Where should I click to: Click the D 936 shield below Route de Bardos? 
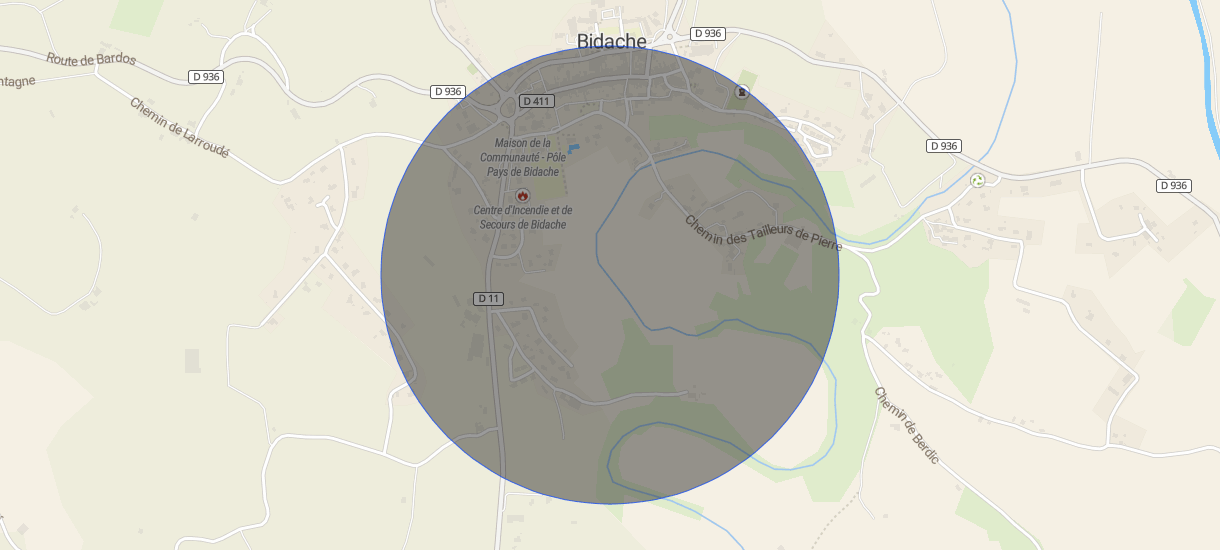point(204,76)
